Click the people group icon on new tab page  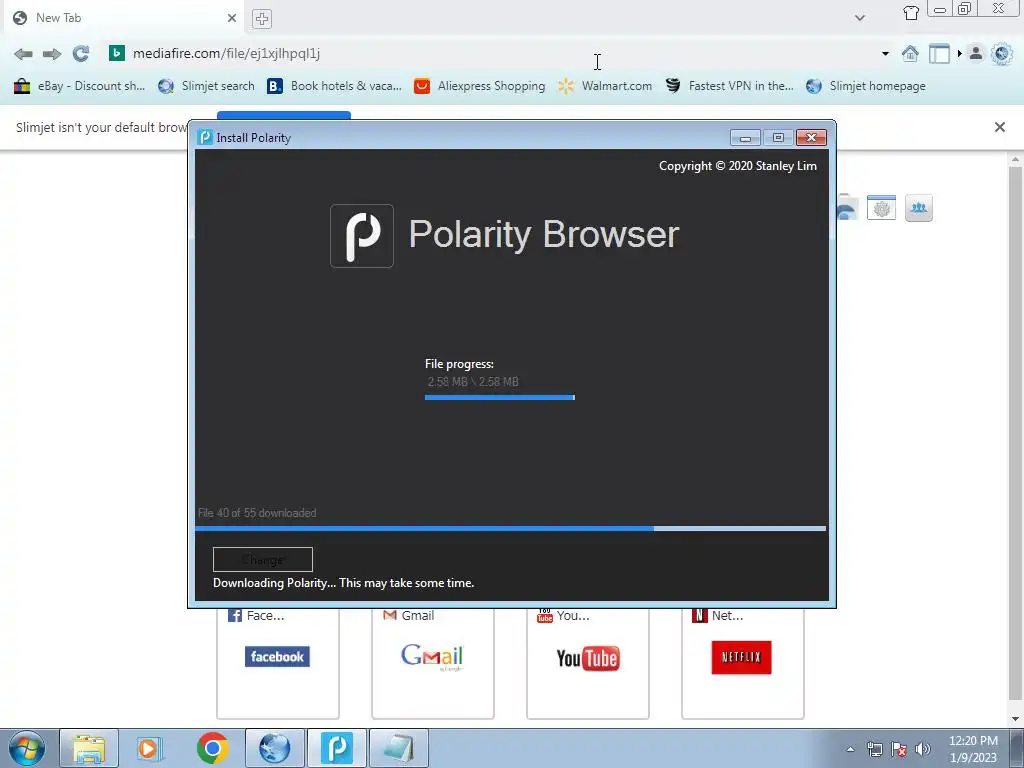(918, 208)
